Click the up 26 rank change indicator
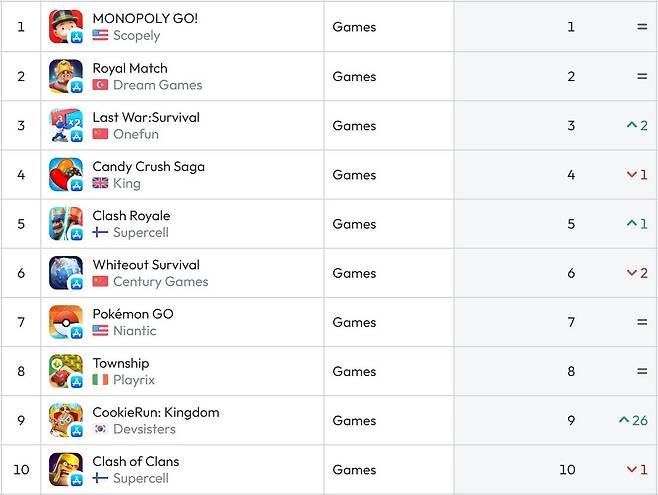658x495 pixels. pos(634,420)
